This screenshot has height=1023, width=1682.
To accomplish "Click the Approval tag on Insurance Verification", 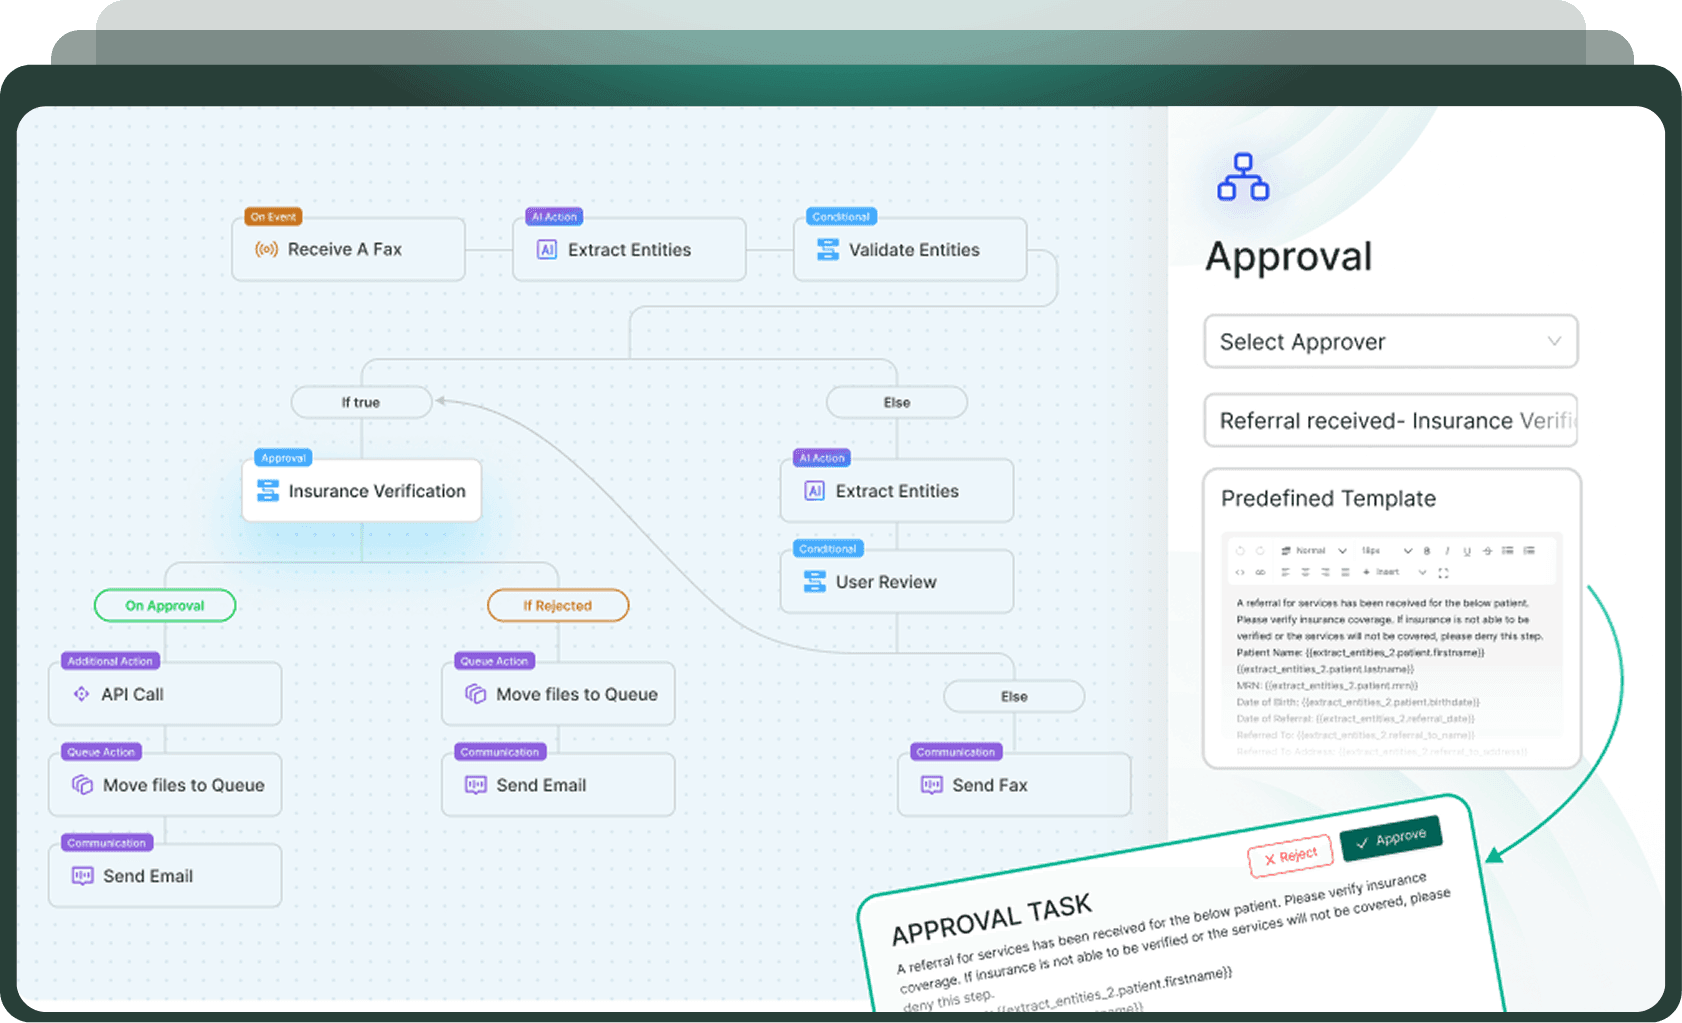I will pos(284,458).
